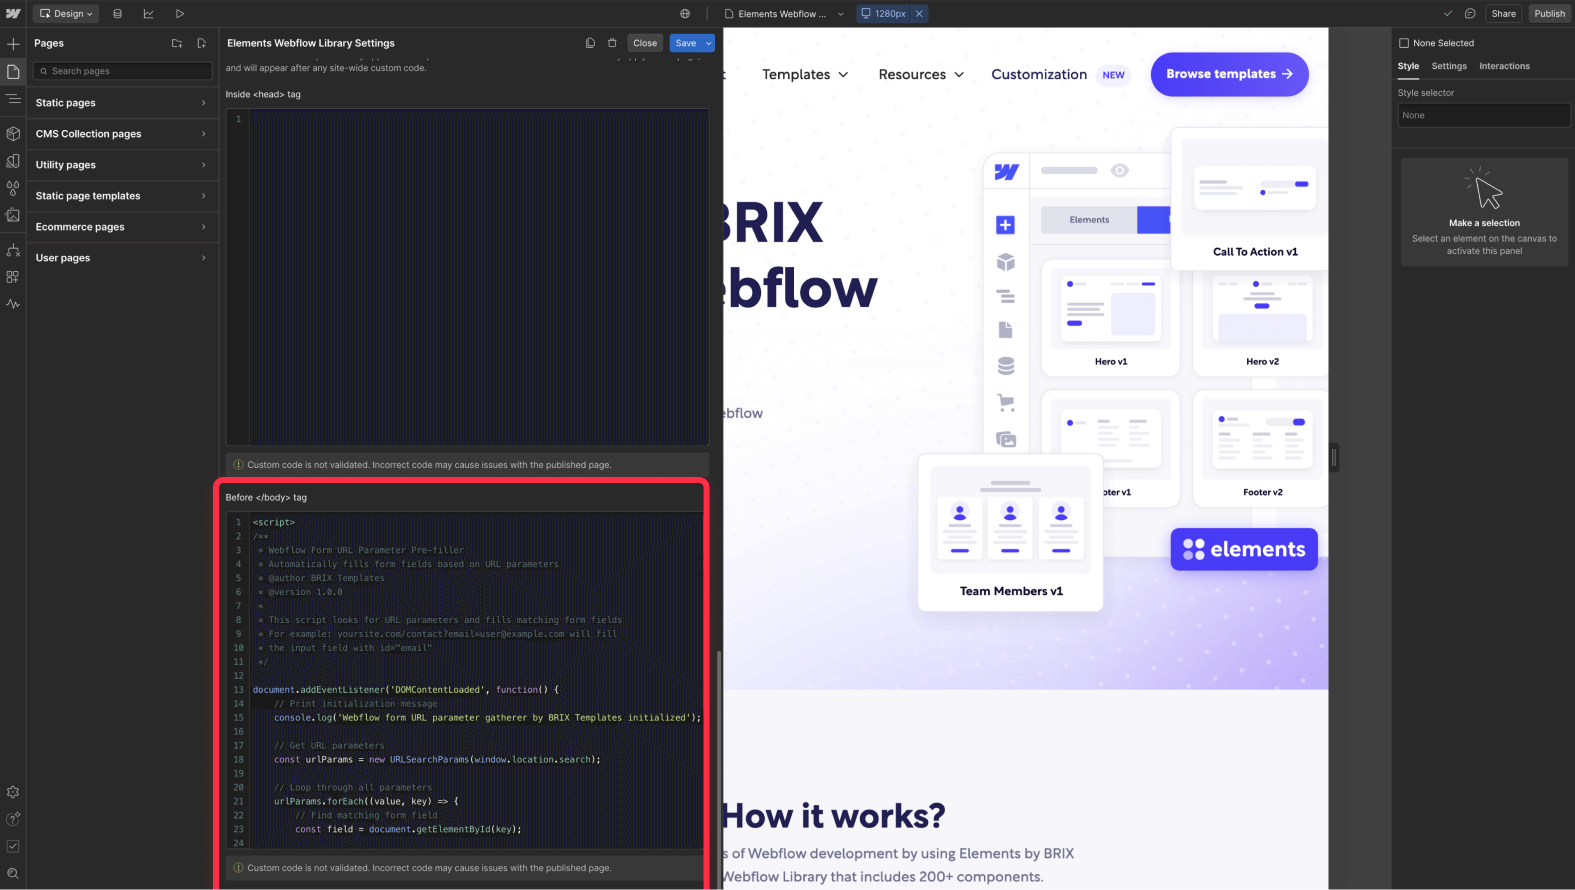Image resolution: width=1575 pixels, height=890 pixels.
Task: Open site Settings gear icon at bottom left
Action: pyautogui.click(x=13, y=792)
